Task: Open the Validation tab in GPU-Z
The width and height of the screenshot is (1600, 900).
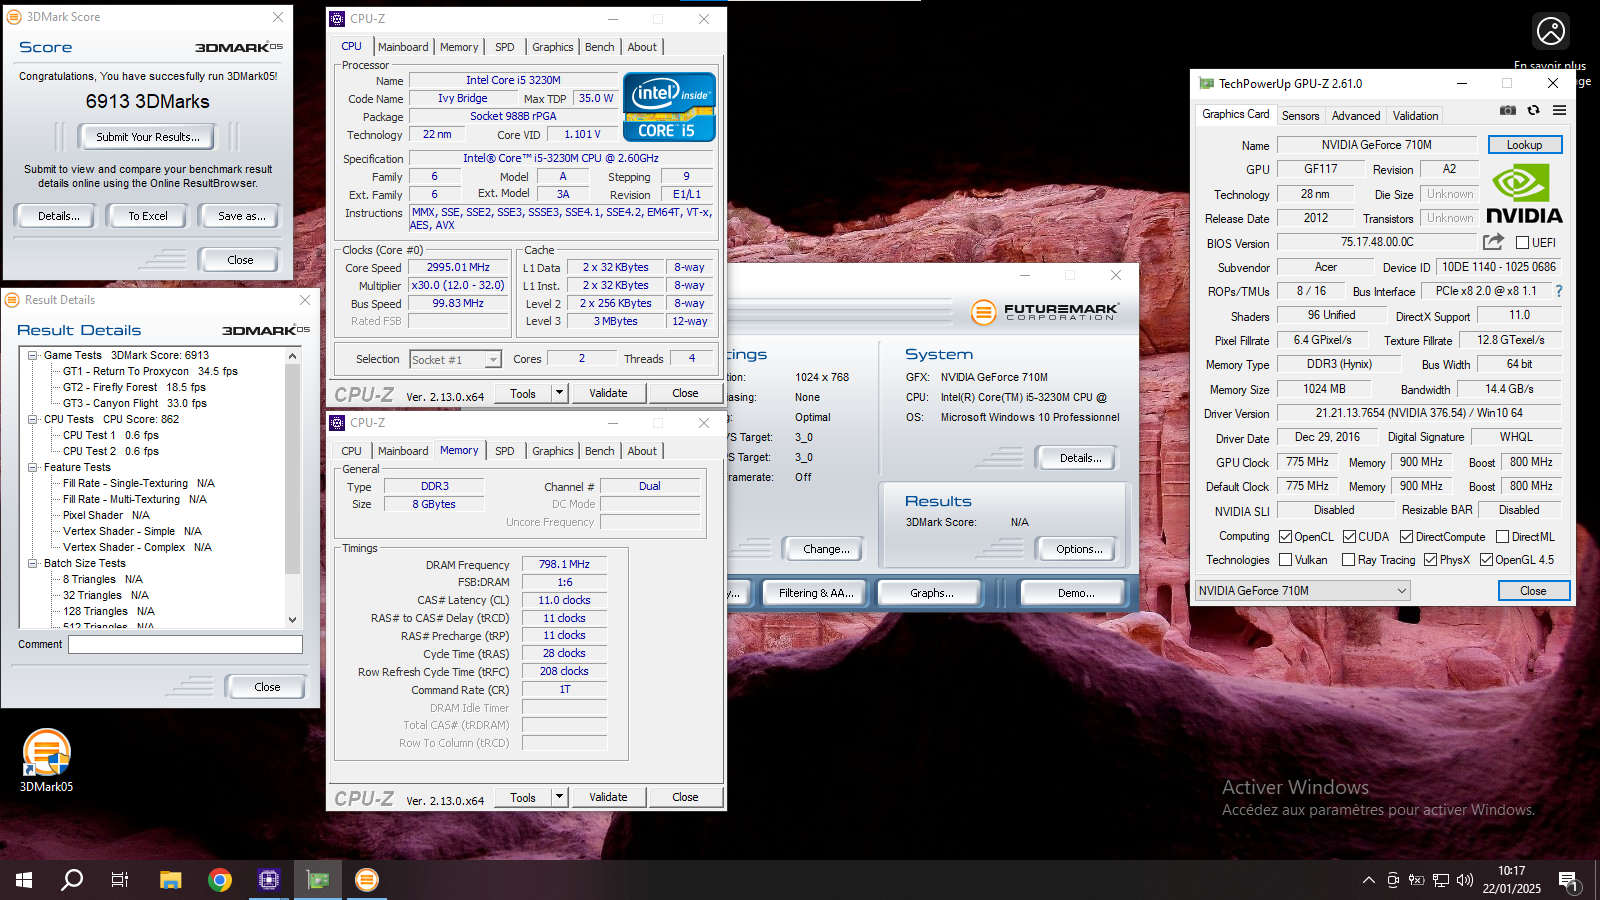Action: (x=1416, y=116)
